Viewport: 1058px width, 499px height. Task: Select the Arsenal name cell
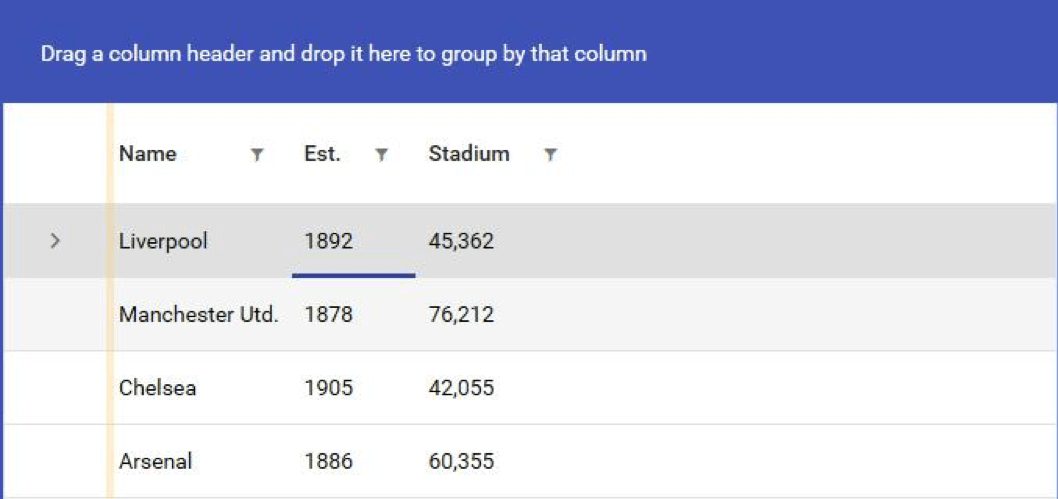200,461
